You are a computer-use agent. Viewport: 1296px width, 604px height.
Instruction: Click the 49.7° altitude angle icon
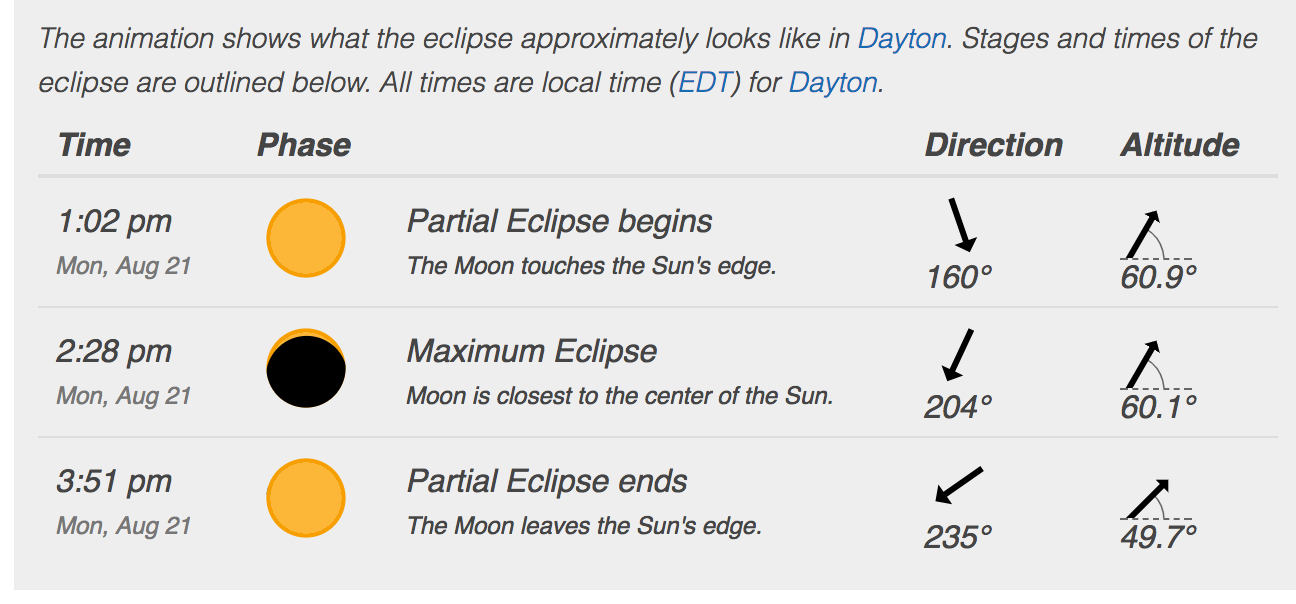coord(1156,498)
